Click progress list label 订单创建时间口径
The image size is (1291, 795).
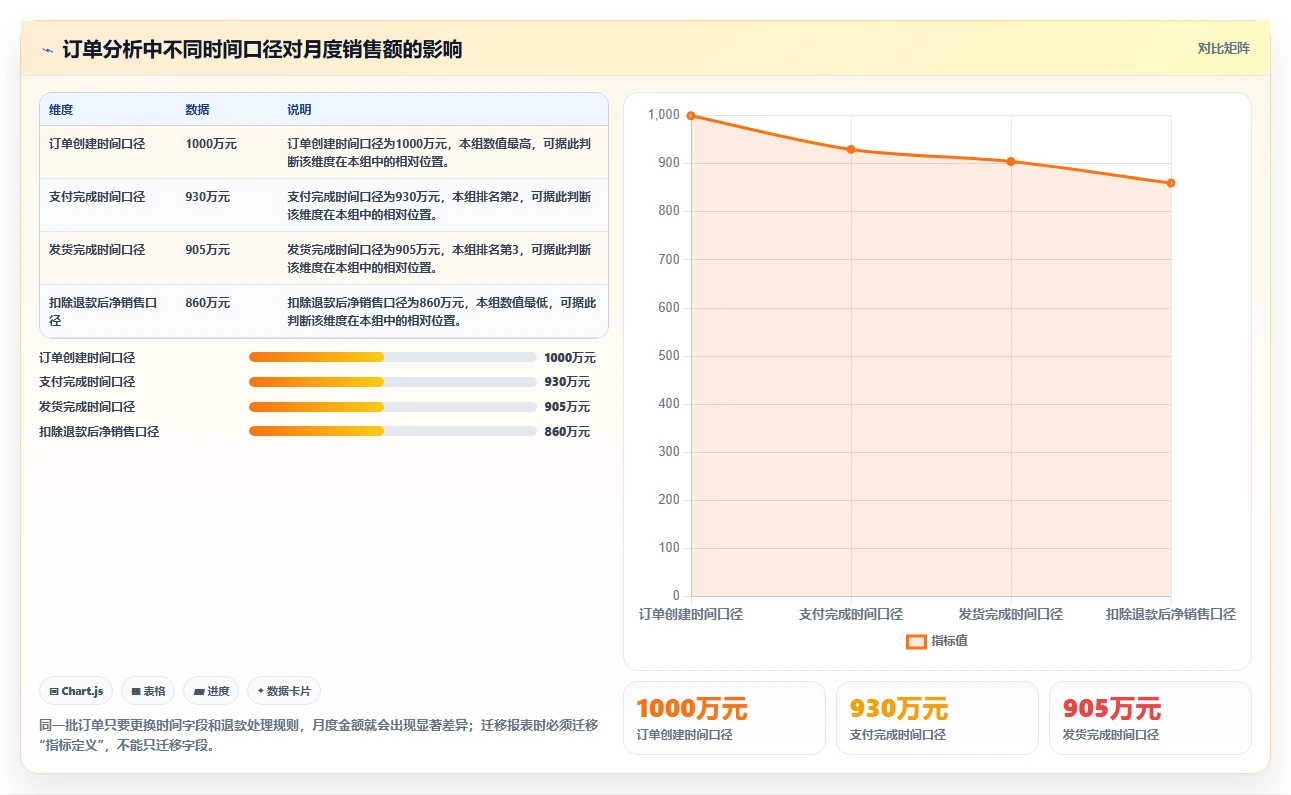pyautogui.click(x=87, y=357)
